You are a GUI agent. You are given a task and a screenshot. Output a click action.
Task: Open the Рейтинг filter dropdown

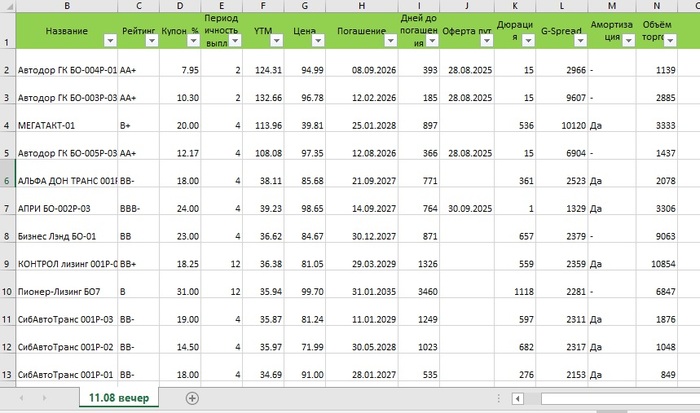coord(151,41)
